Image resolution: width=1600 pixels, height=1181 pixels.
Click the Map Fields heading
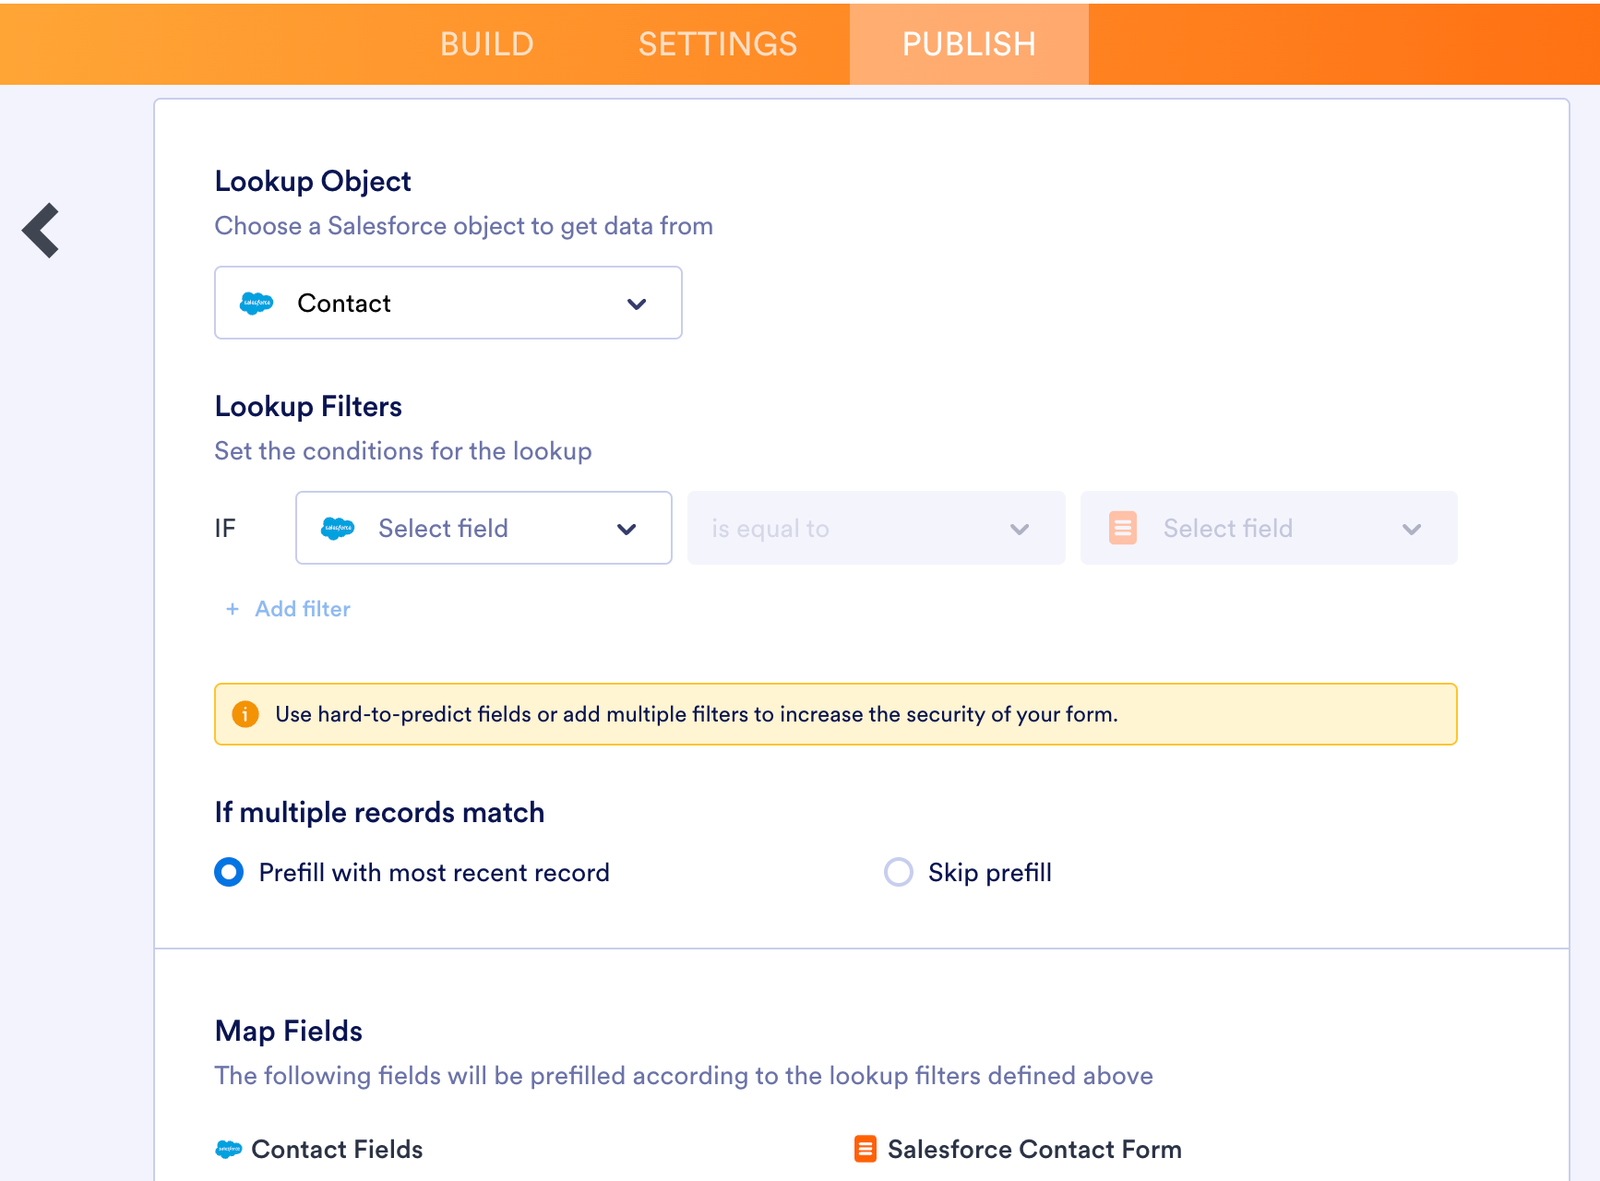point(288,1031)
